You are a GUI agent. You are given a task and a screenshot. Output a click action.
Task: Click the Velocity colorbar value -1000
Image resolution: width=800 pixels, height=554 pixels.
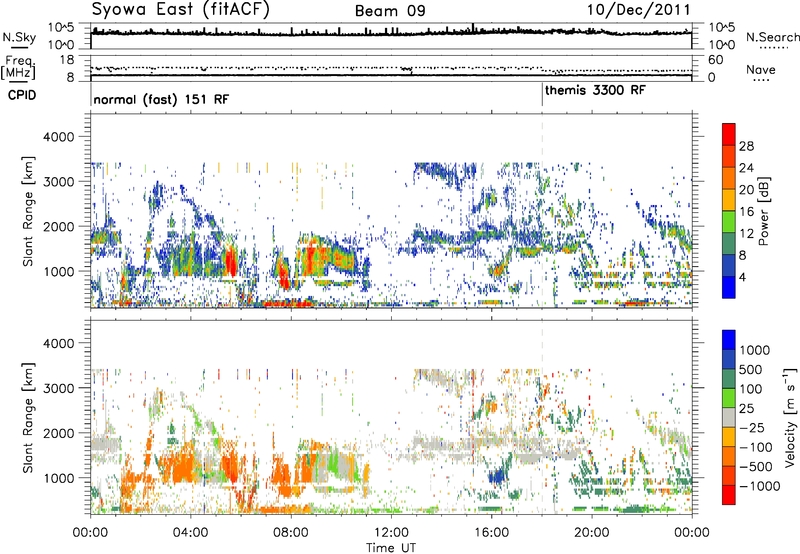click(760, 486)
